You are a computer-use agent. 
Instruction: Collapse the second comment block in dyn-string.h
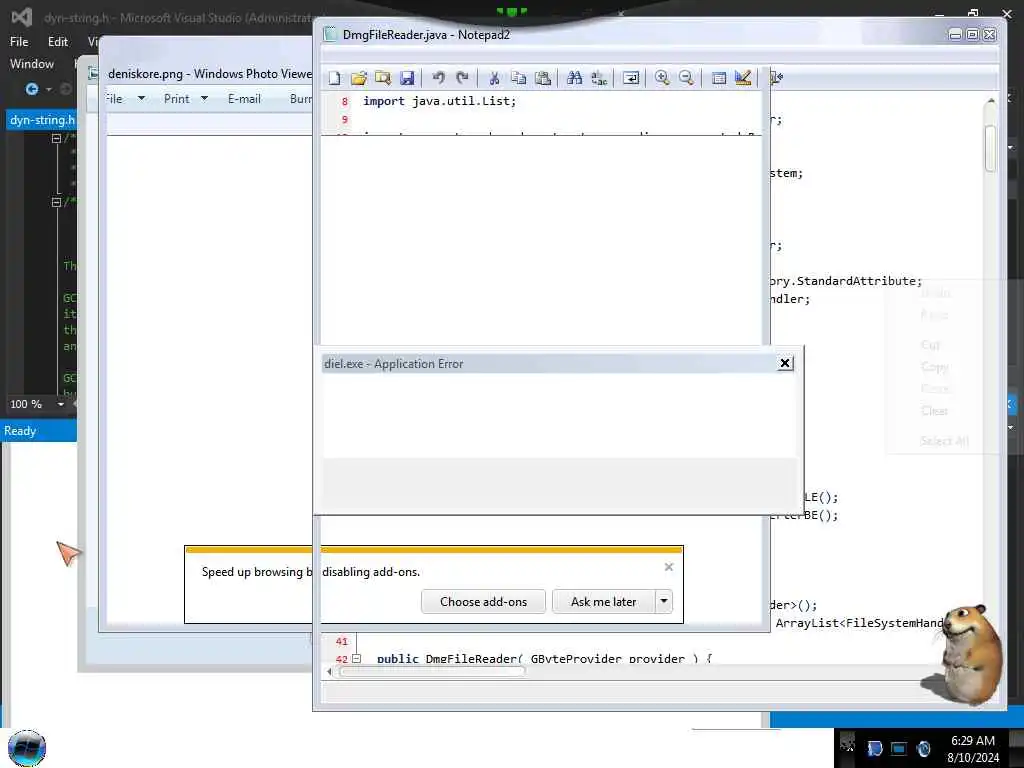tap(56, 202)
